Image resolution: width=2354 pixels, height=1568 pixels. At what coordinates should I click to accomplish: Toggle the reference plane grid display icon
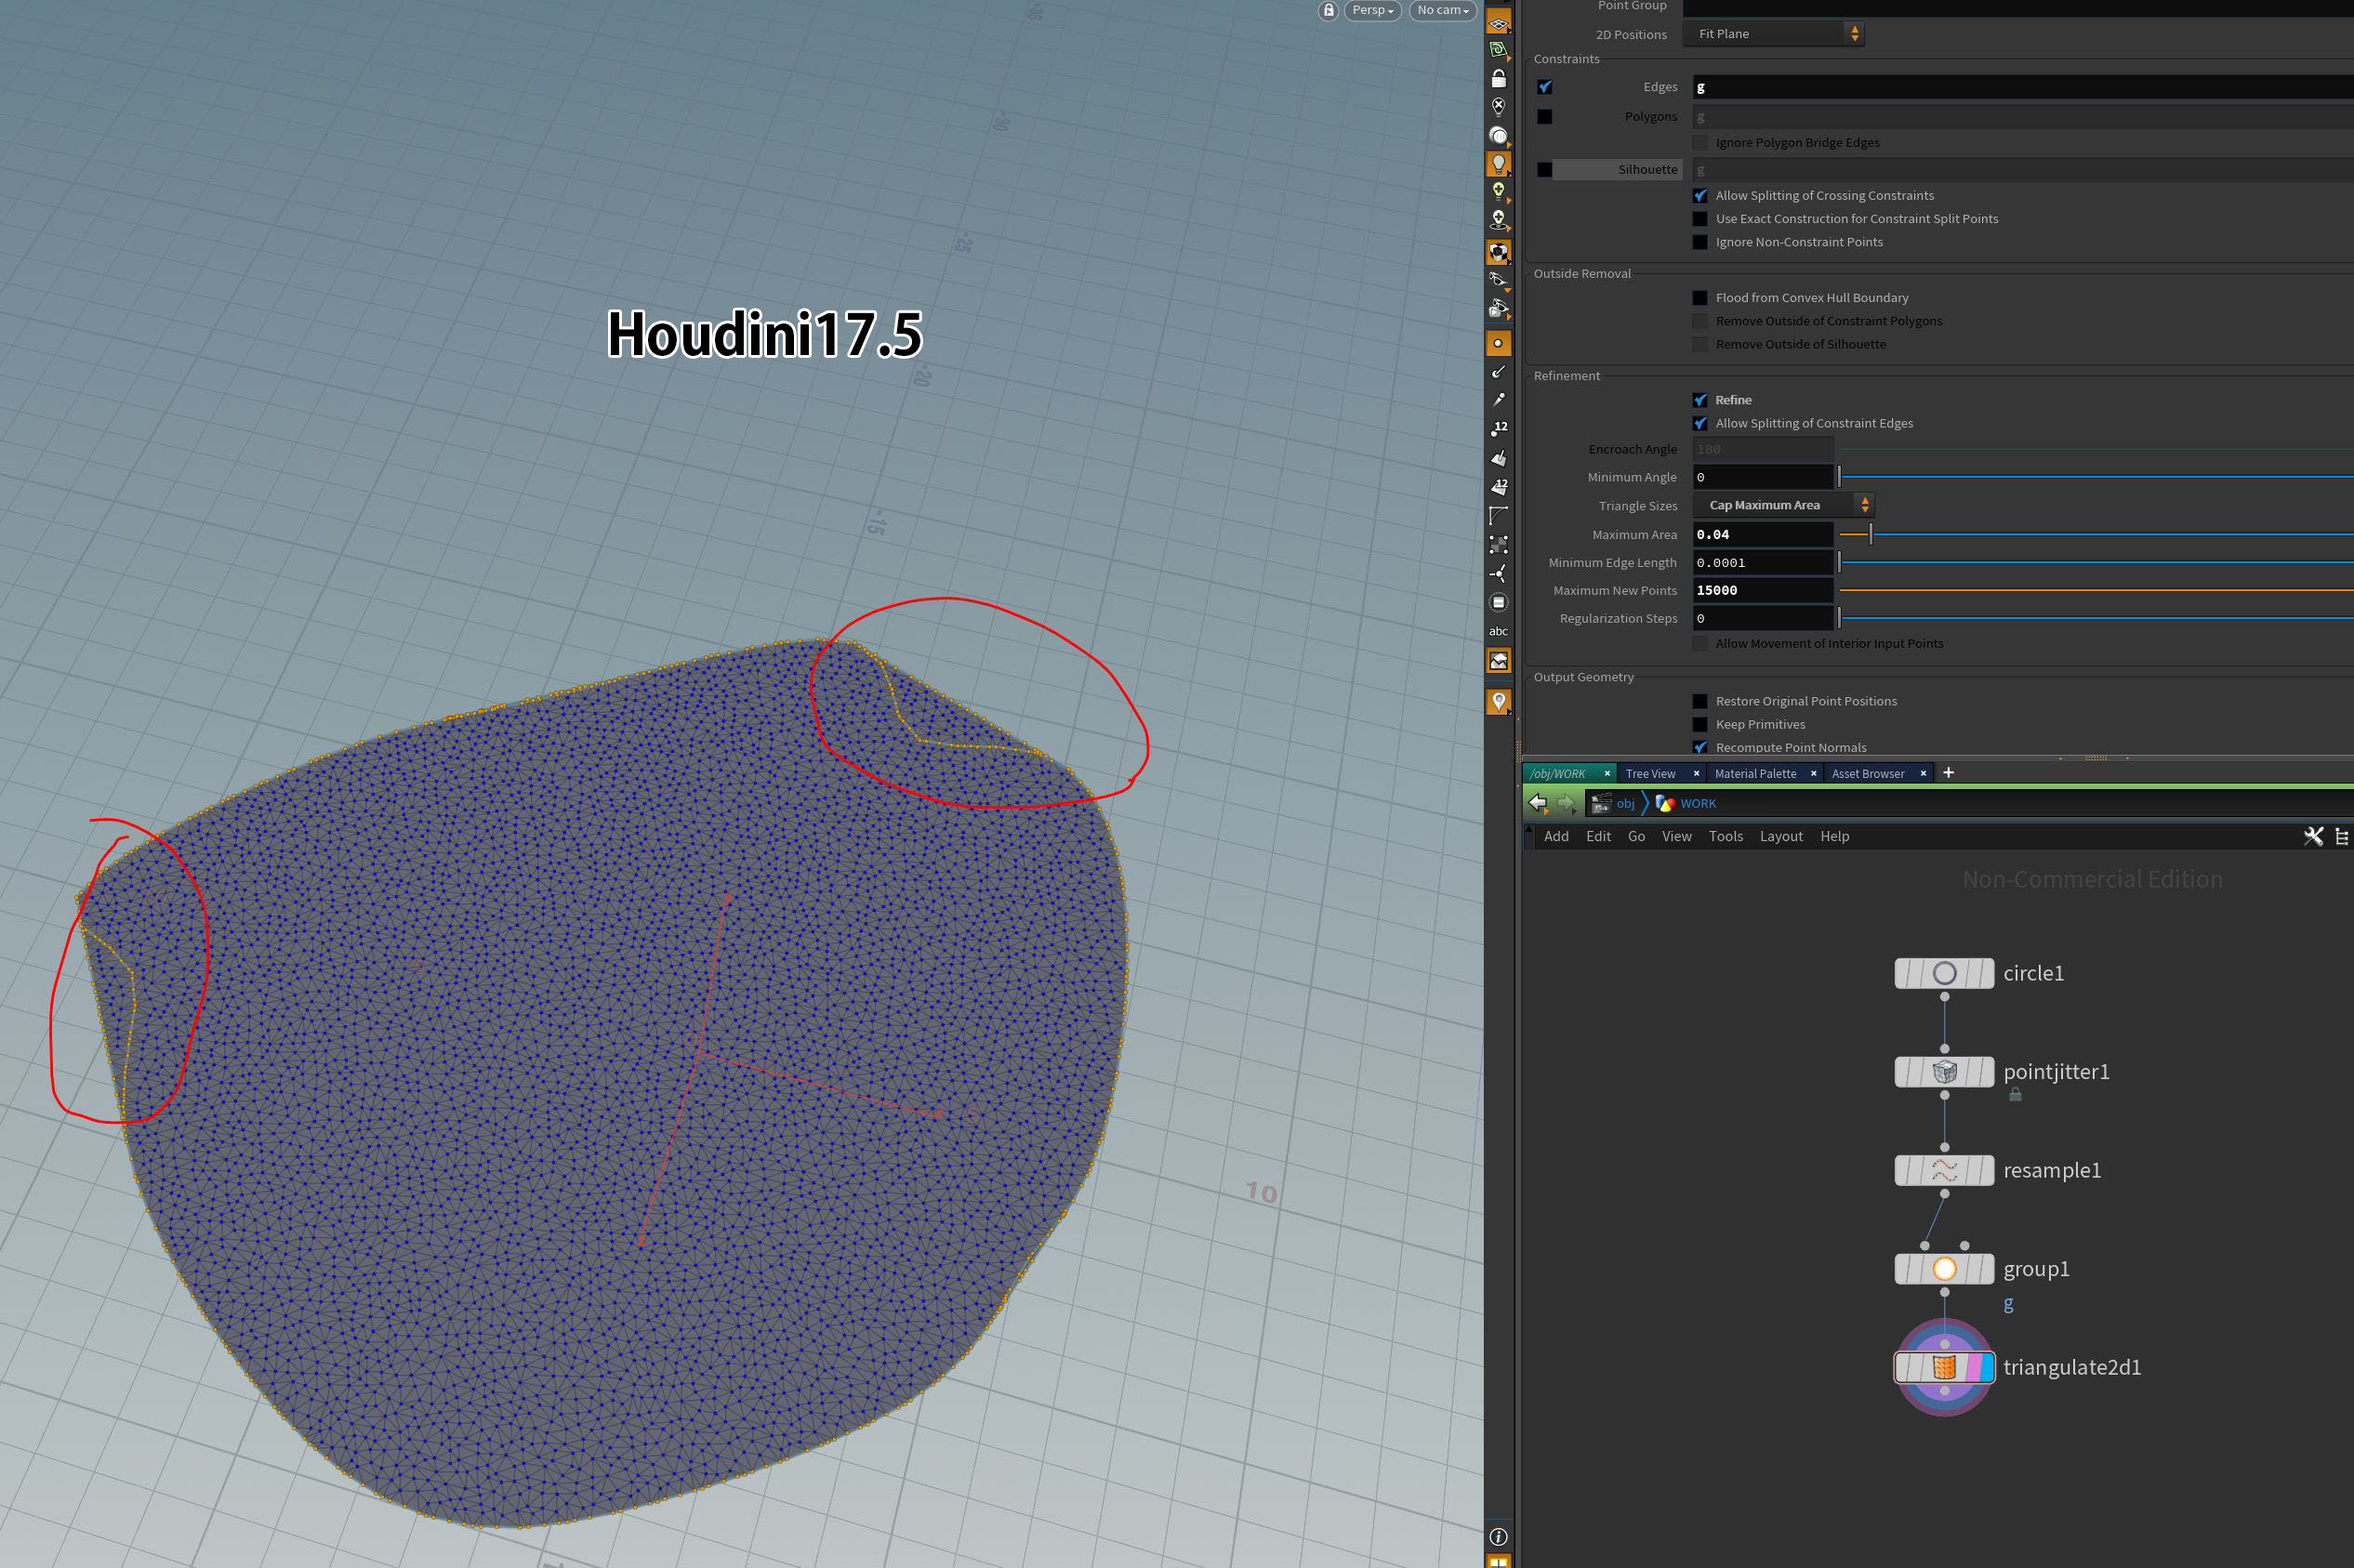pos(1498,23)
